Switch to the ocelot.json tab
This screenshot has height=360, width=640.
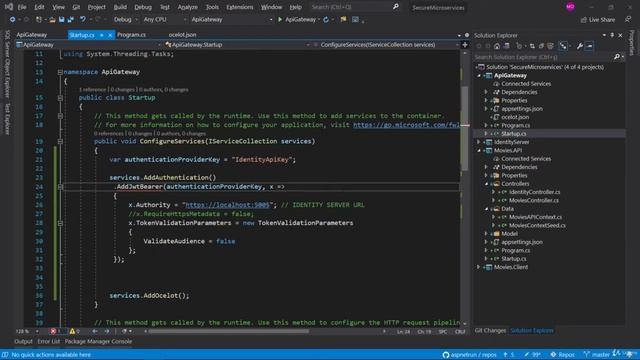pos(182,35)
